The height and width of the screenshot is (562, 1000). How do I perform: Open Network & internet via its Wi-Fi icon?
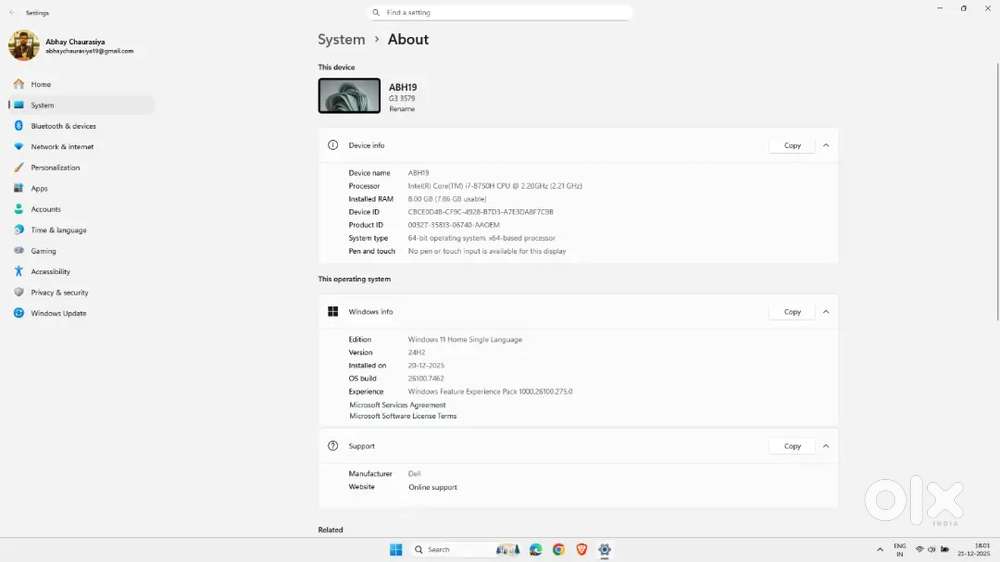18,147
